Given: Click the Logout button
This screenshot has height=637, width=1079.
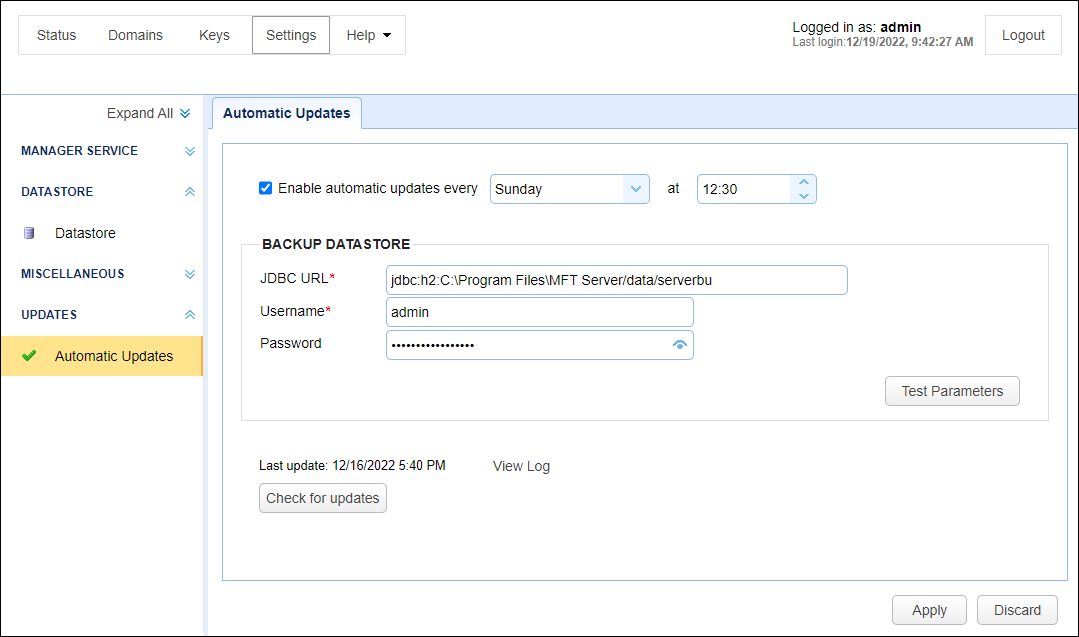Looking at the screenshot, I should coord(1023,35).
